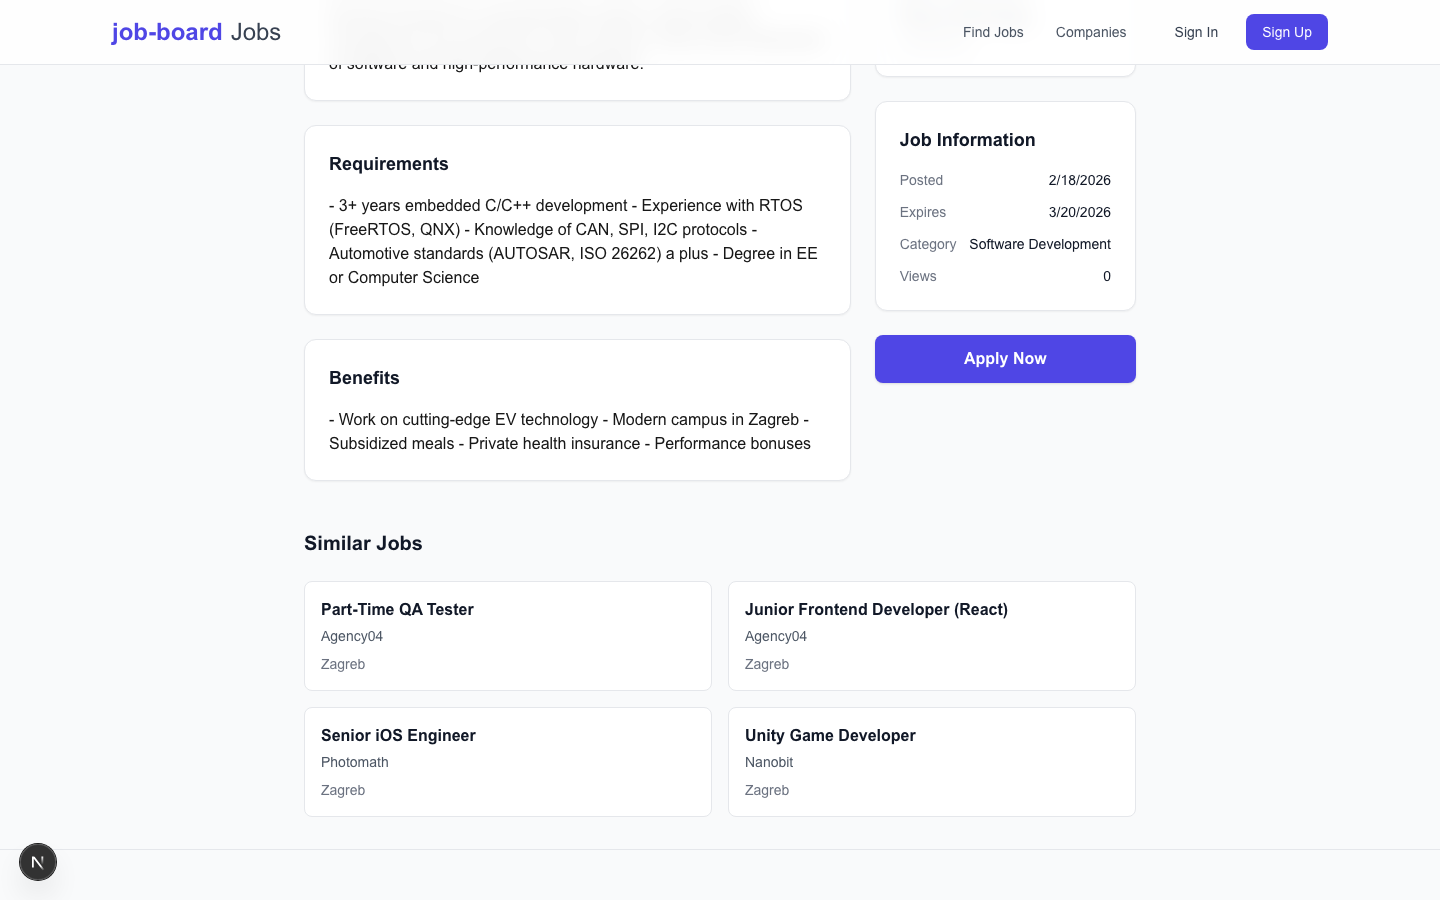1440x900 pixels.
Task: Open the Part-Time QA Tester job
Action: point(397,609)
